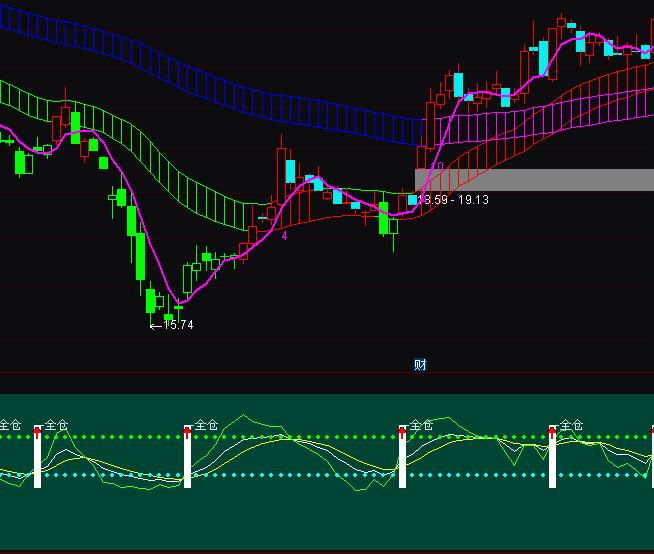Click the green candle above the 15.74 low

coord(151,300)
